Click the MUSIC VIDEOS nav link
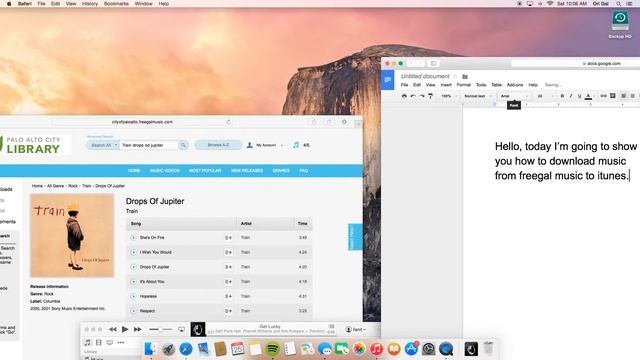Viewport: 640px width, 360px height. (164, 171)
